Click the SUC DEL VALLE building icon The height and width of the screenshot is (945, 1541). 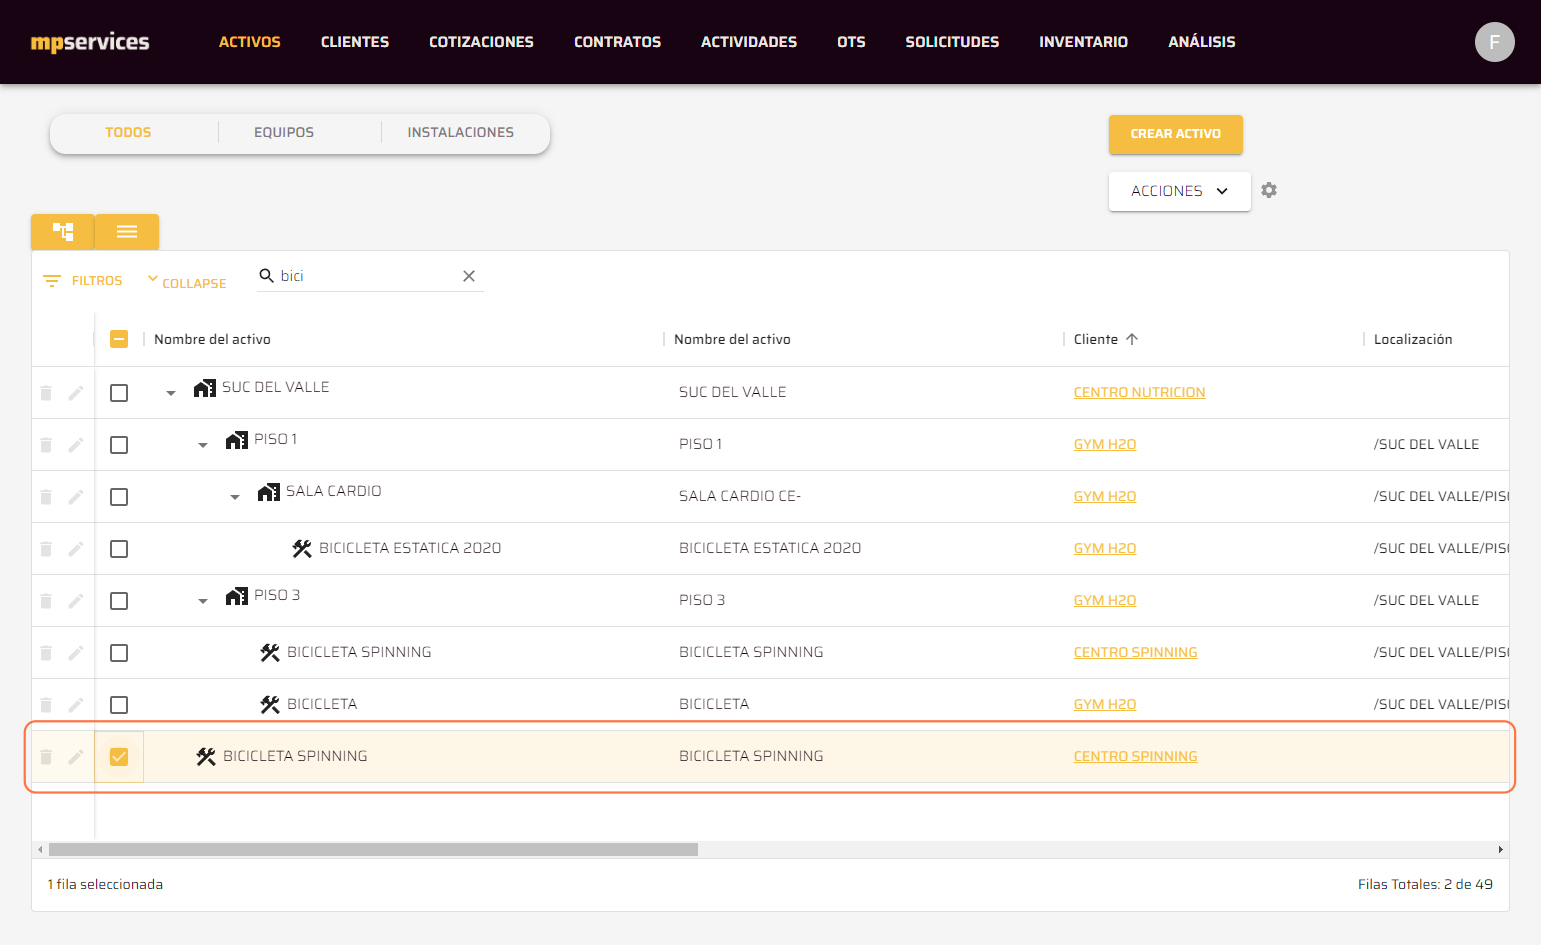[x=205, y=388]
